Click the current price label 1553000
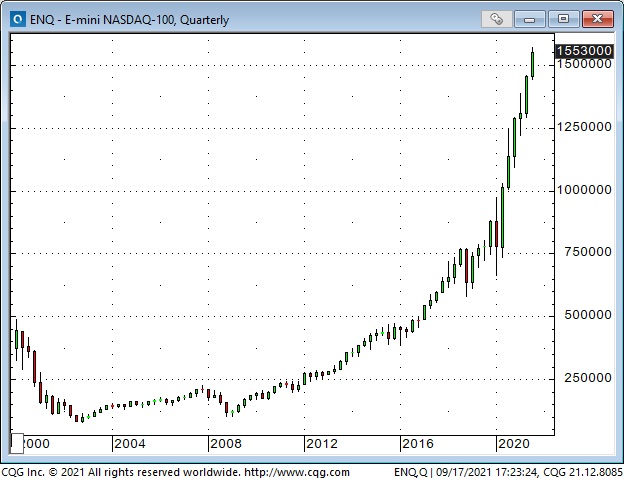The height and width of the screenshot is (480, 624). [x=584, y=51]
